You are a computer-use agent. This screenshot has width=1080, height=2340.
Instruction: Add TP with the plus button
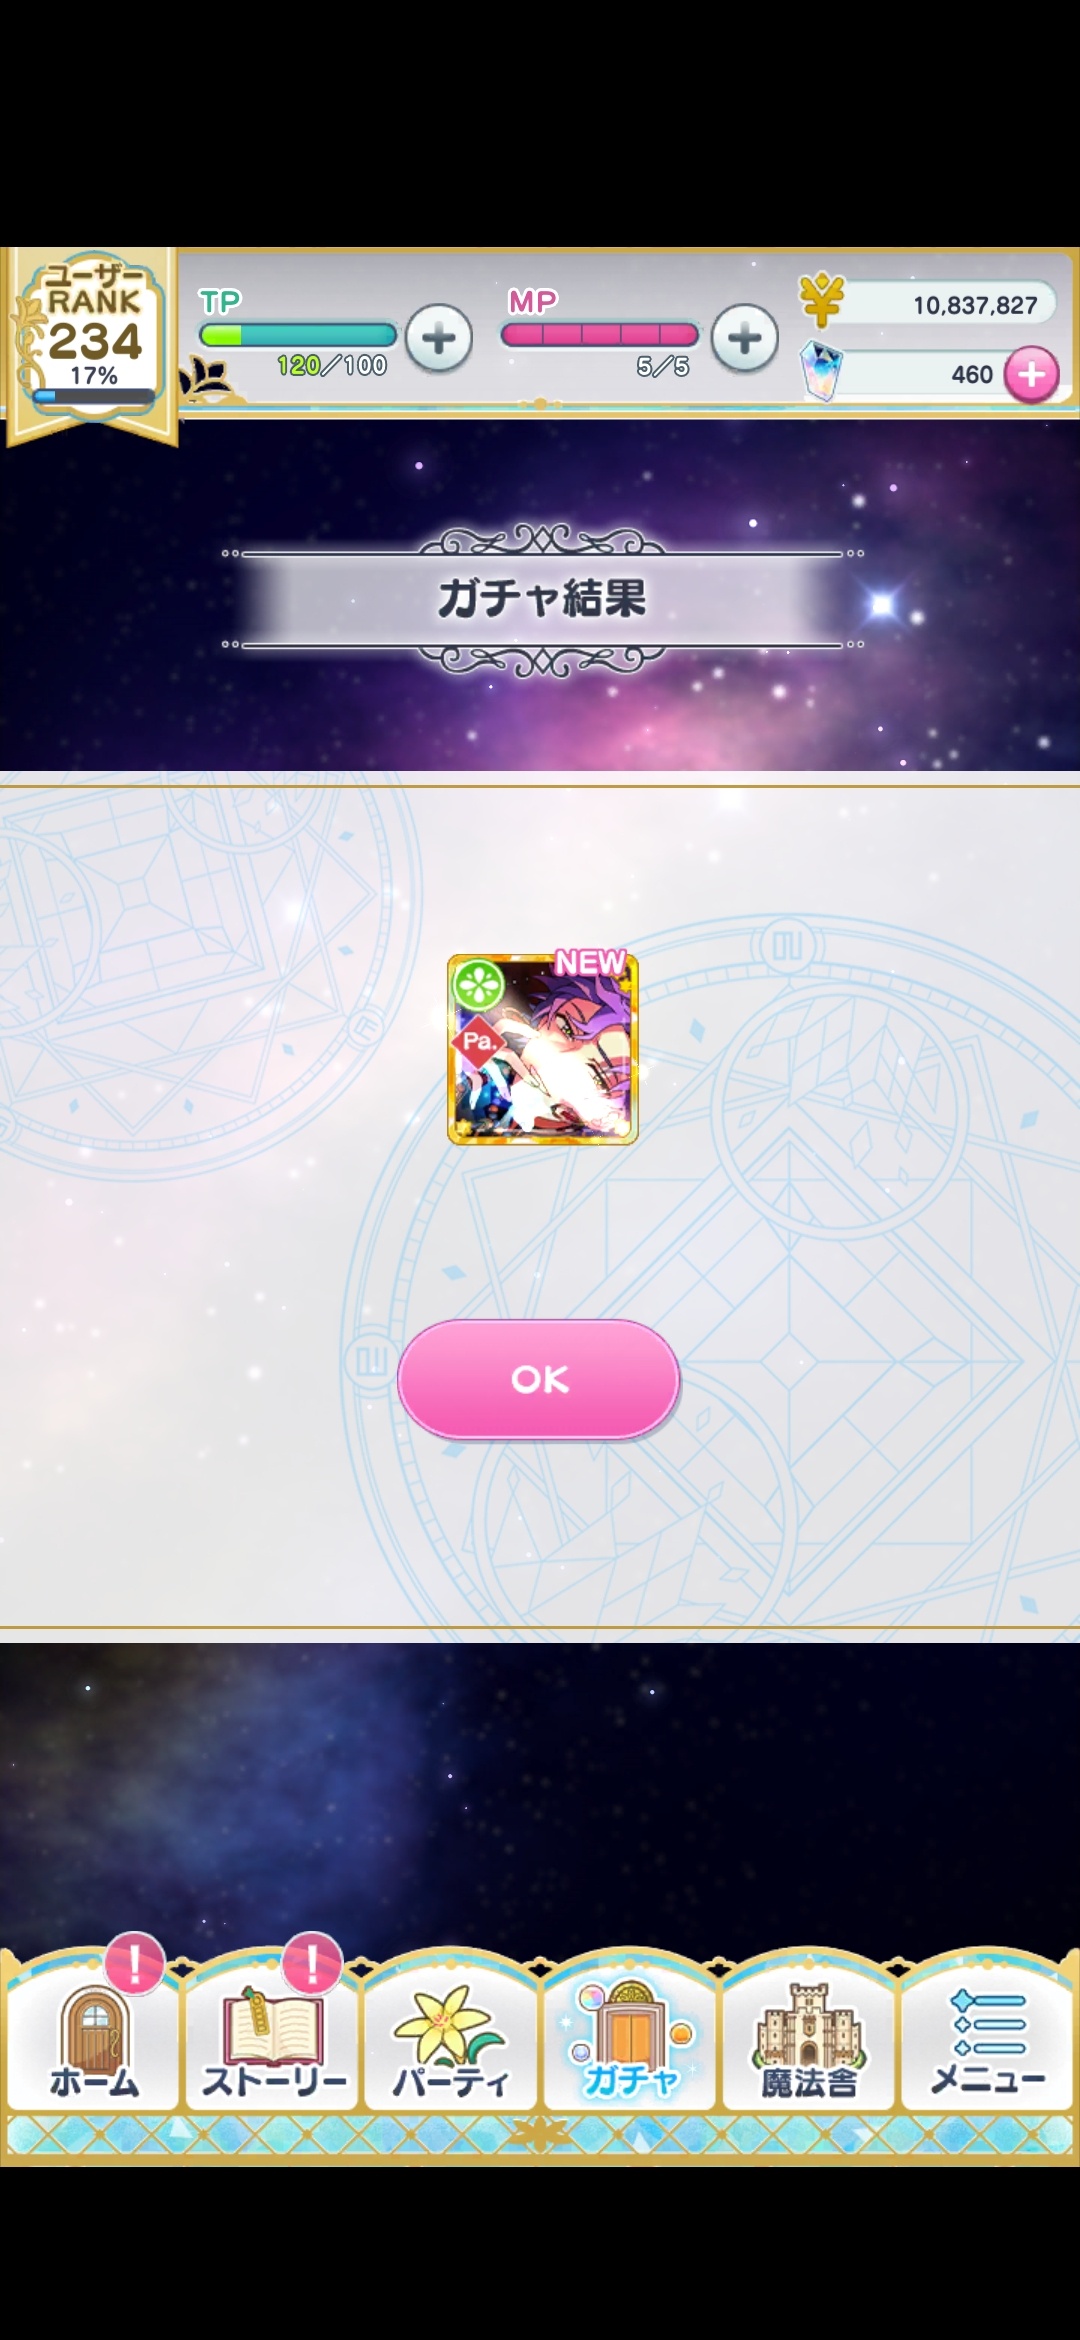[x=438, y=338]
